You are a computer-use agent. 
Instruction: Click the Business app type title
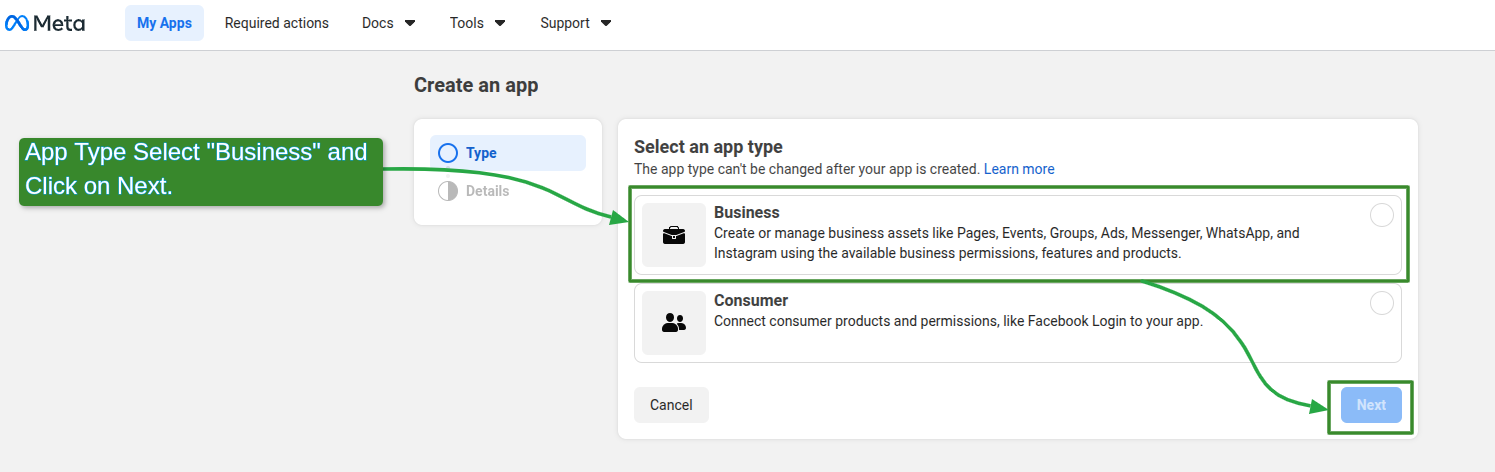point(747,213)
